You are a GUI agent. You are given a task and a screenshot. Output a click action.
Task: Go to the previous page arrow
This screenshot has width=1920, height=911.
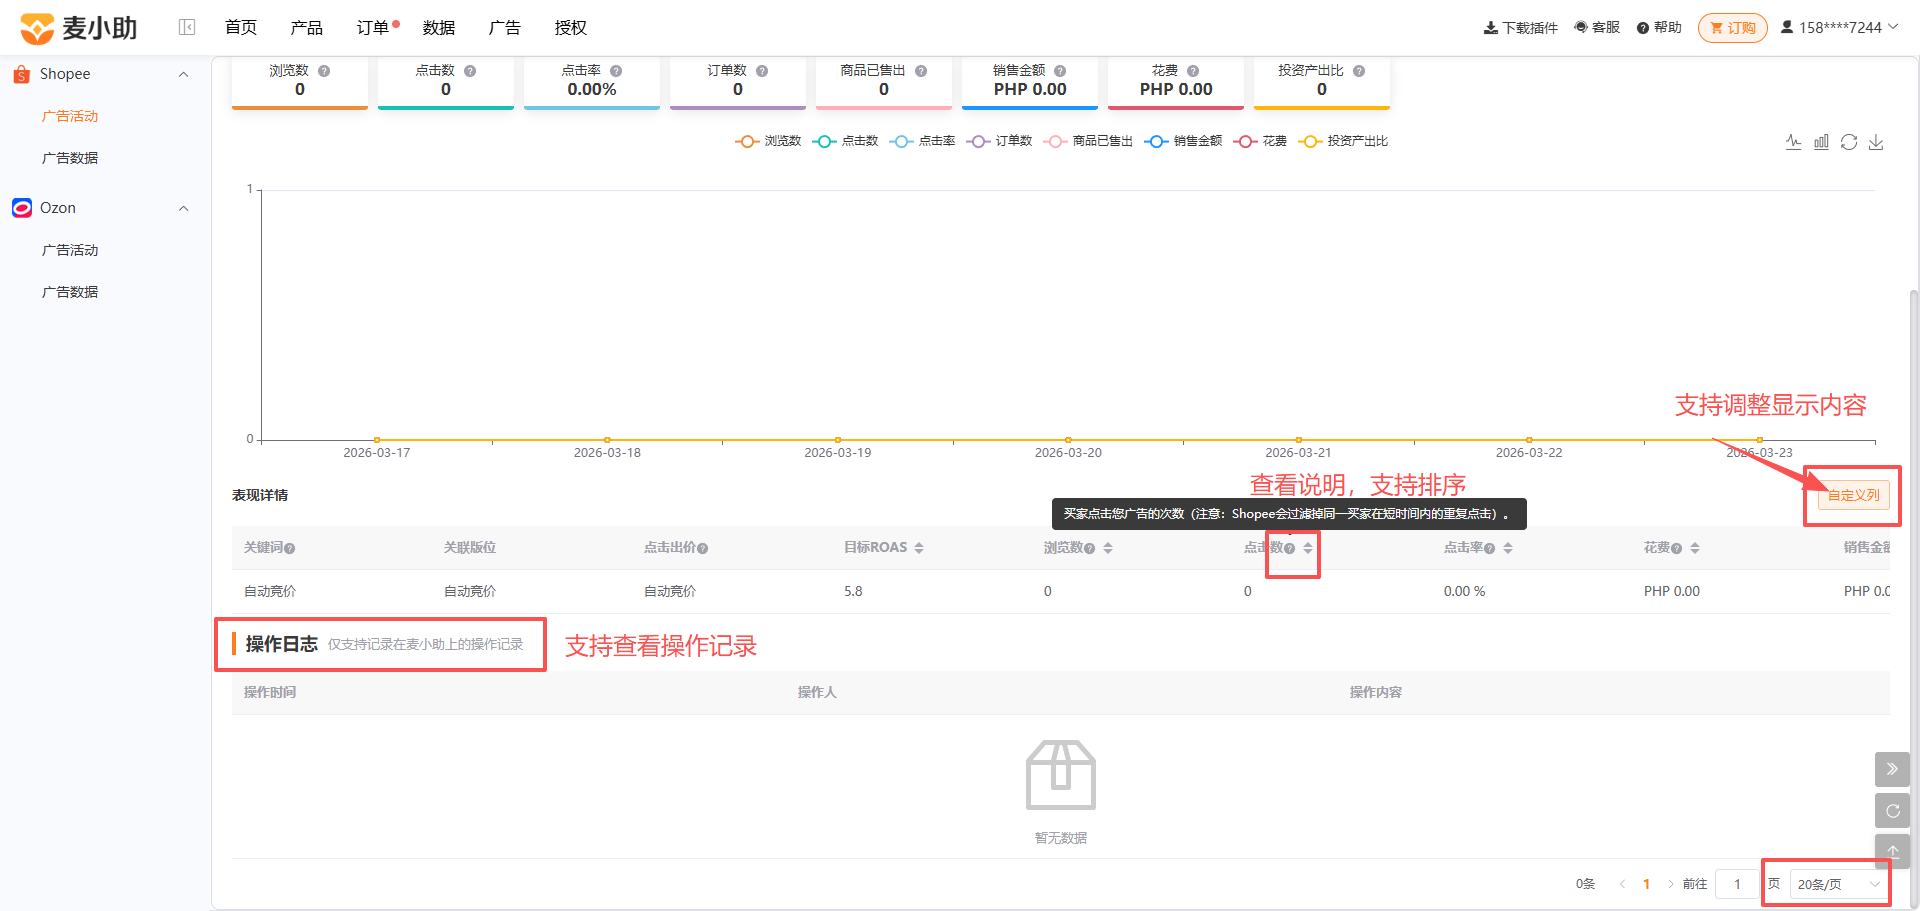pyautogui.click(x=1622, y=884)
